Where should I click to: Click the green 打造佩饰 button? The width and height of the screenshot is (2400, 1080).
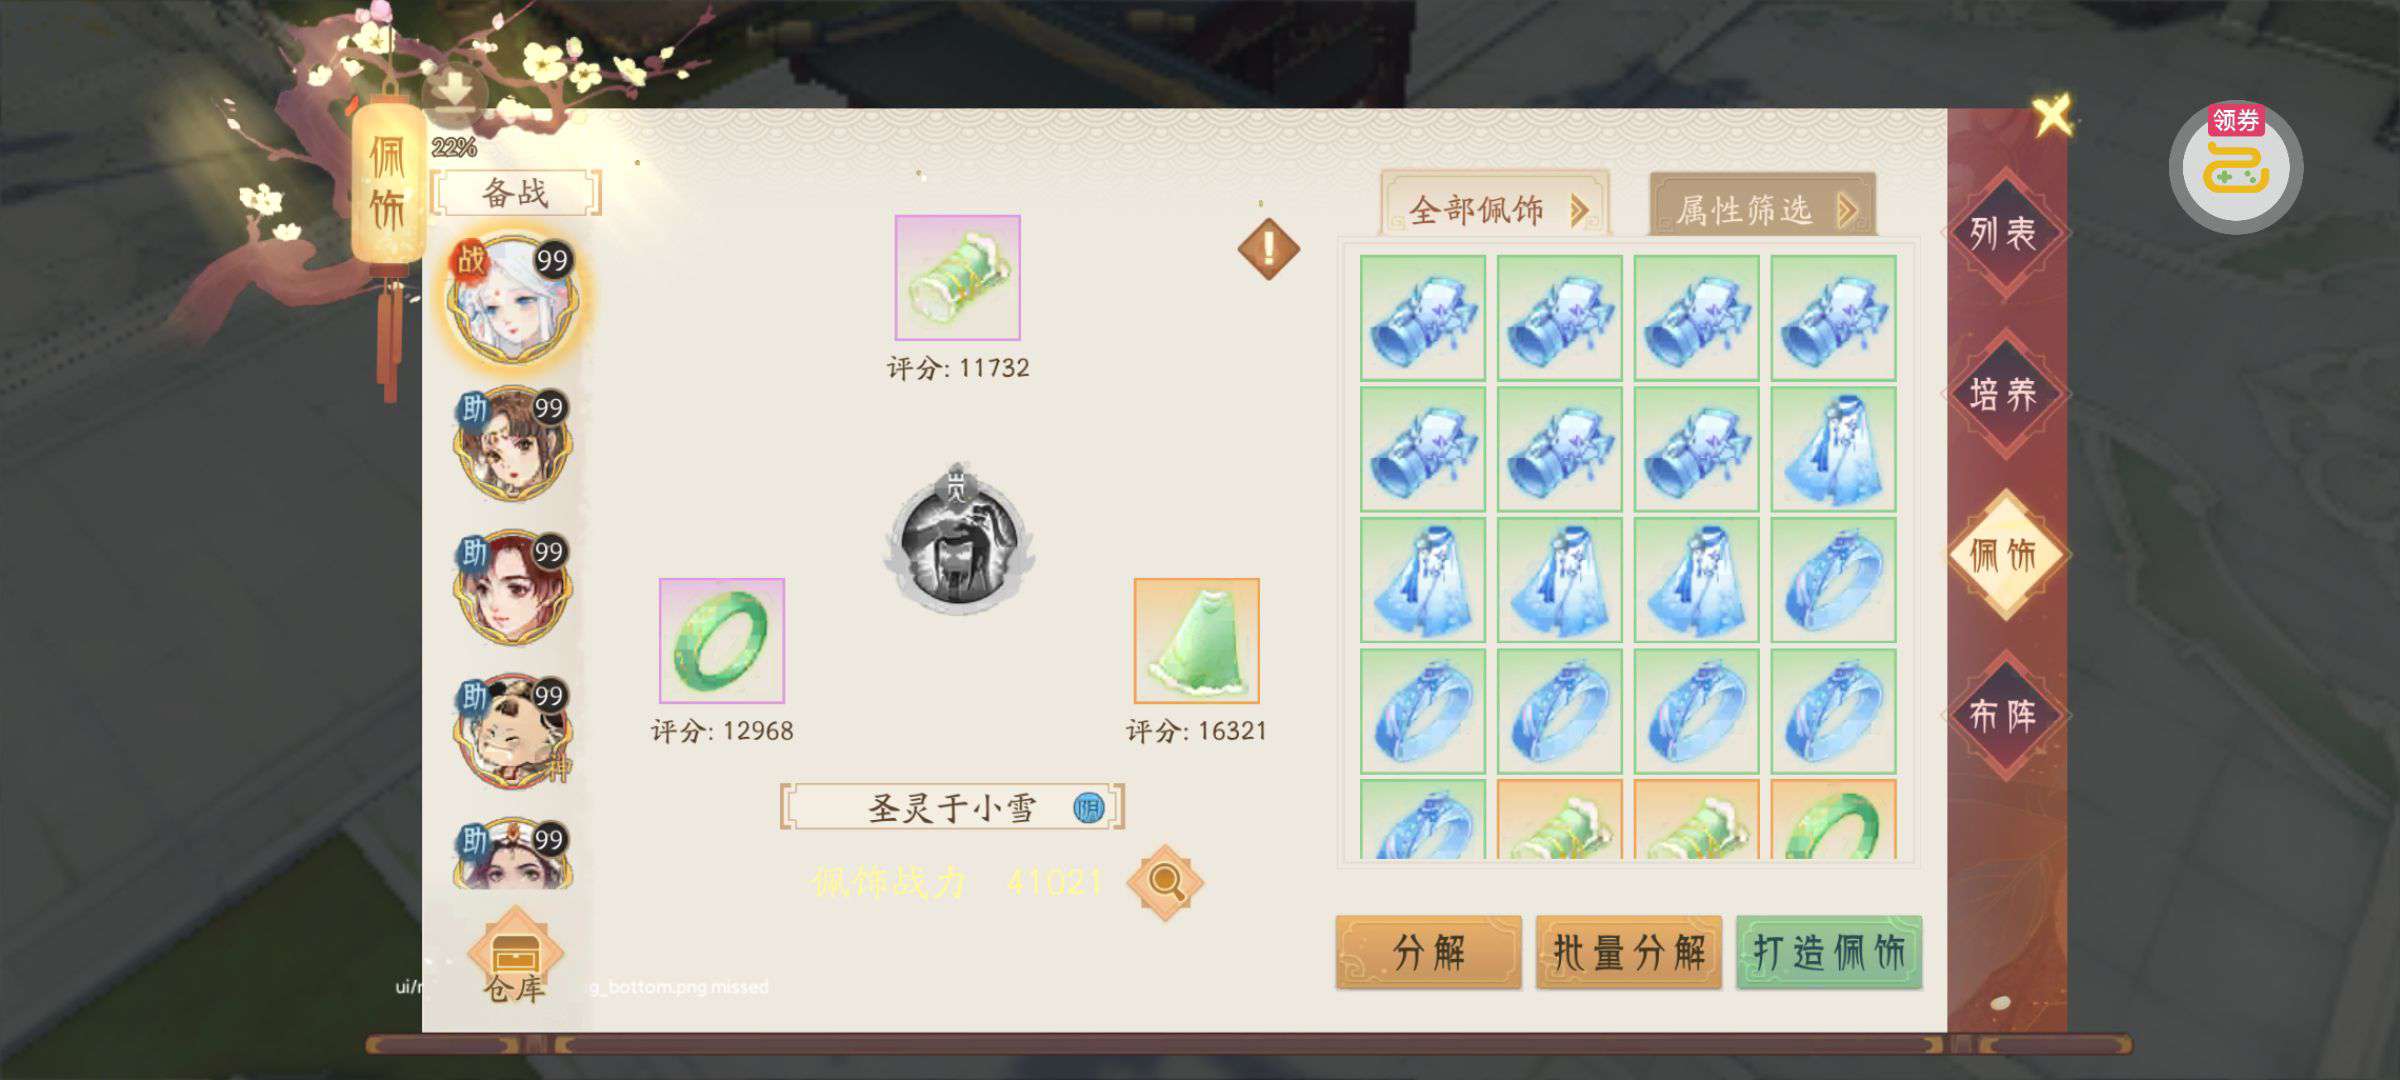pos(1829,952)
